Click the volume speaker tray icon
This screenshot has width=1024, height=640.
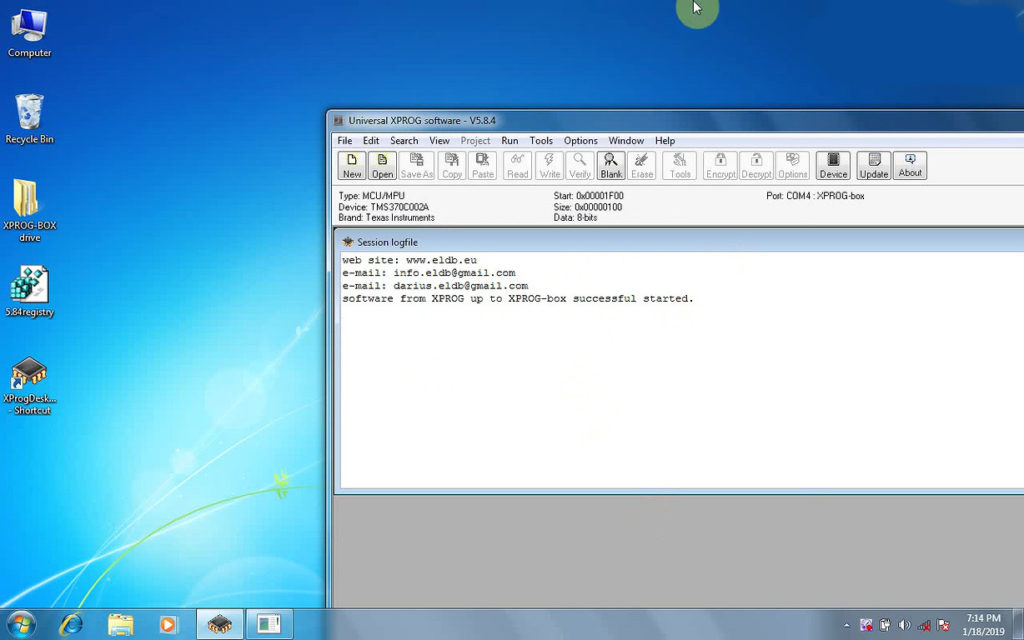pos(904,625)
